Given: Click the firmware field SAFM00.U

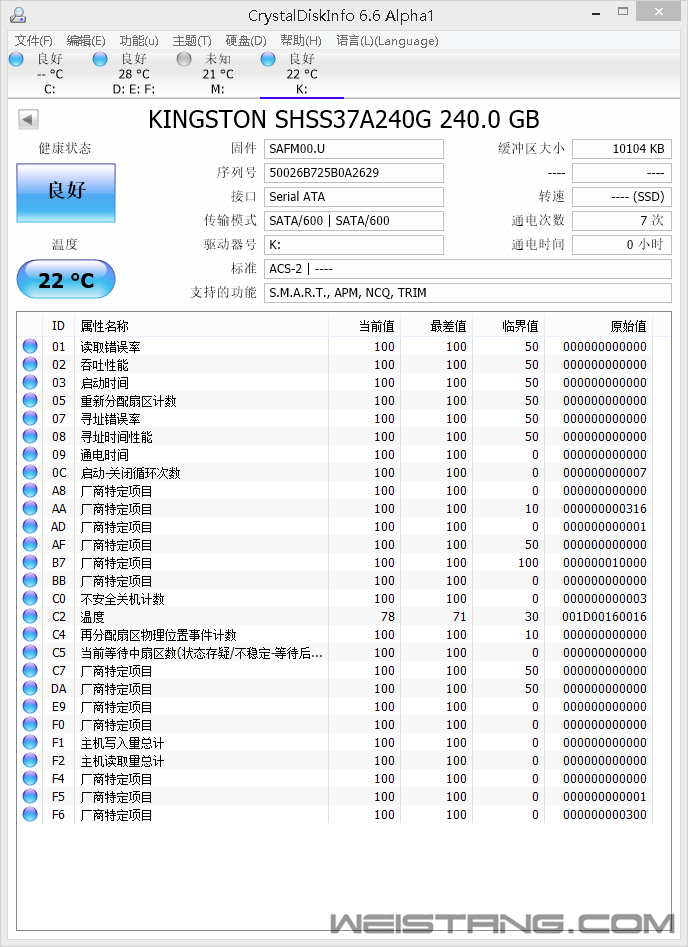Looking at the screenshot, I should pyautogui.click(x=353, y=149).
